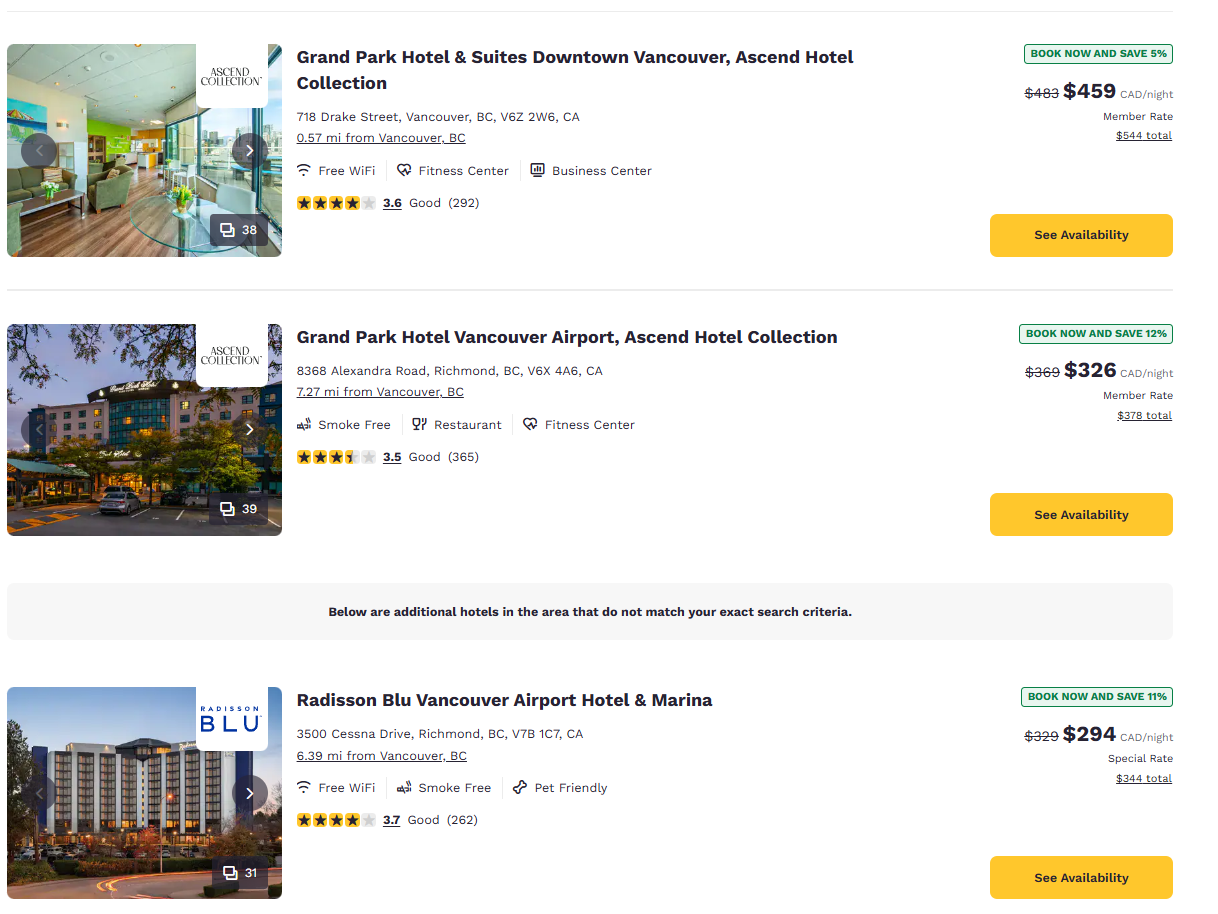Show previous photo of Radisson Blu hotel
Screen dimensions: 1218x914
(39, 794)
